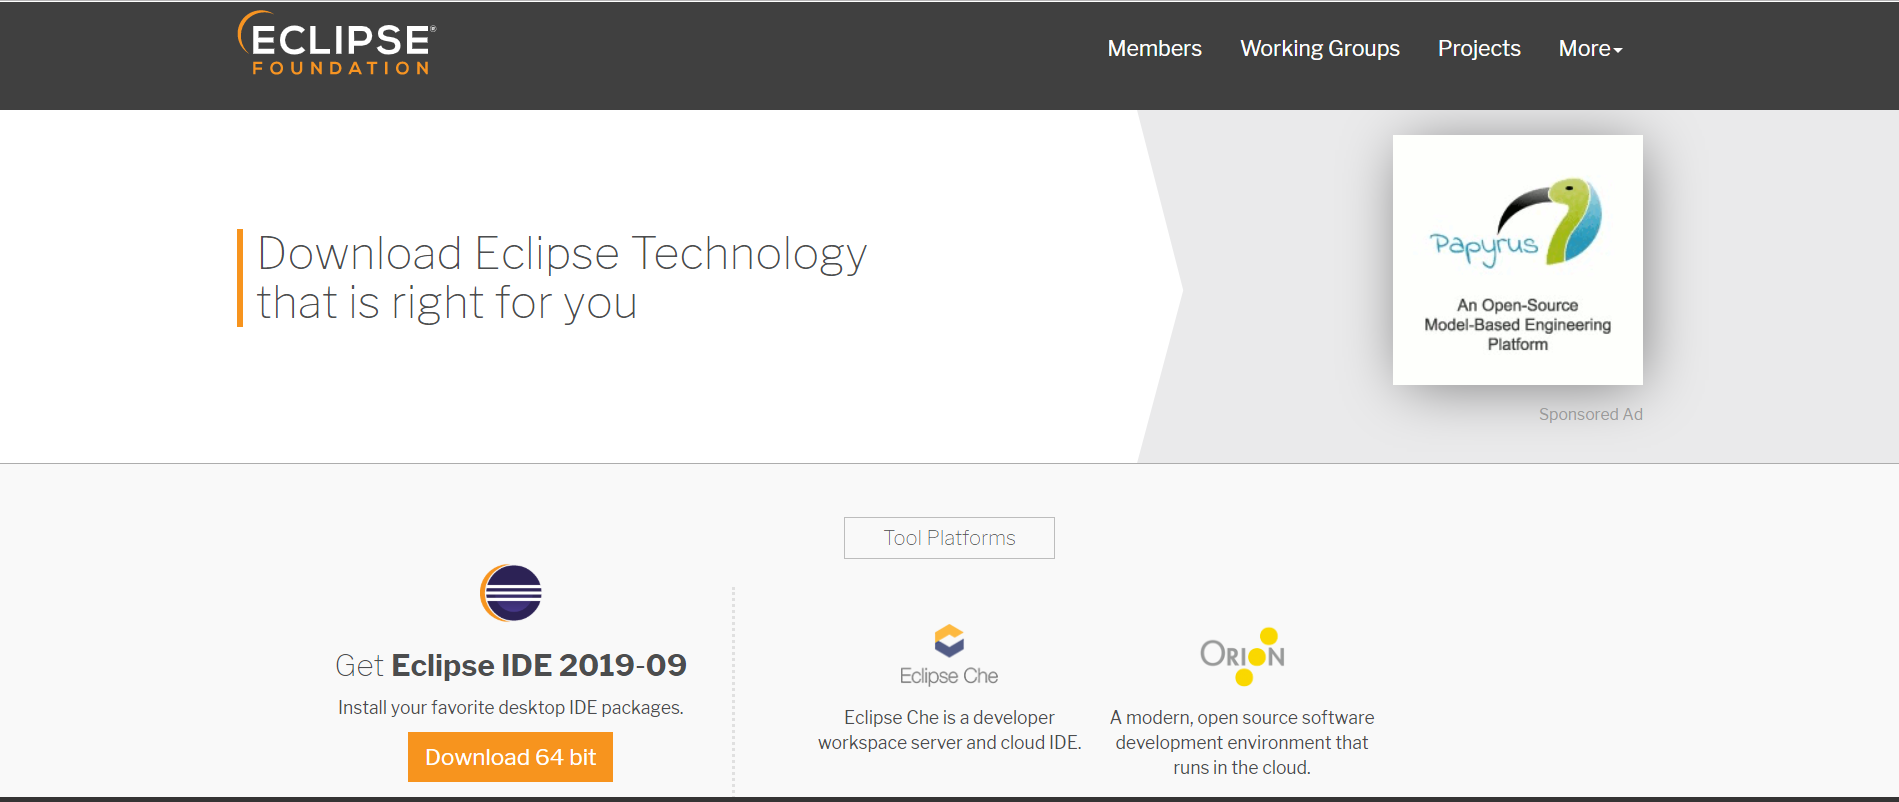Open the Orion logo

tap(1242, 656)
